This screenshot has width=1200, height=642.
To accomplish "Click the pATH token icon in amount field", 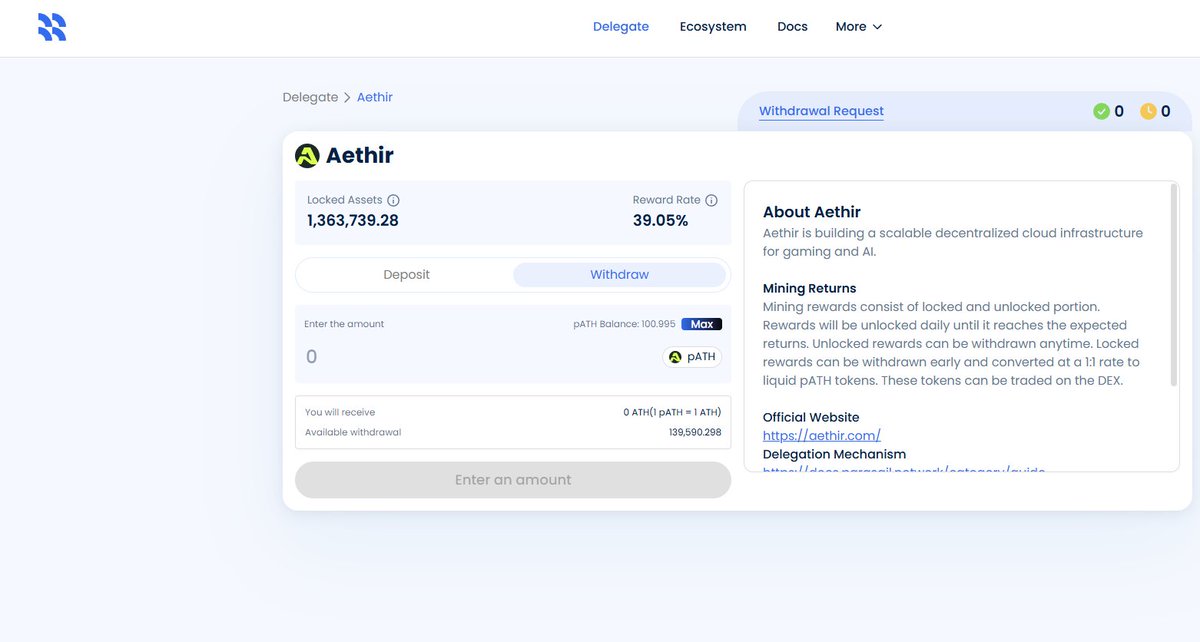I will pos(675,357).
